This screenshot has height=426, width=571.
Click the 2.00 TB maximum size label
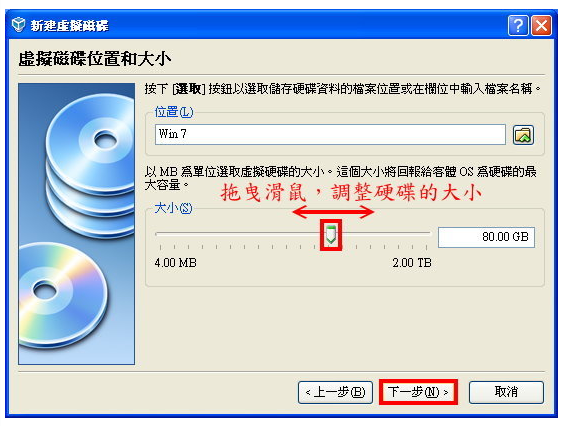[x=411, y=263]
